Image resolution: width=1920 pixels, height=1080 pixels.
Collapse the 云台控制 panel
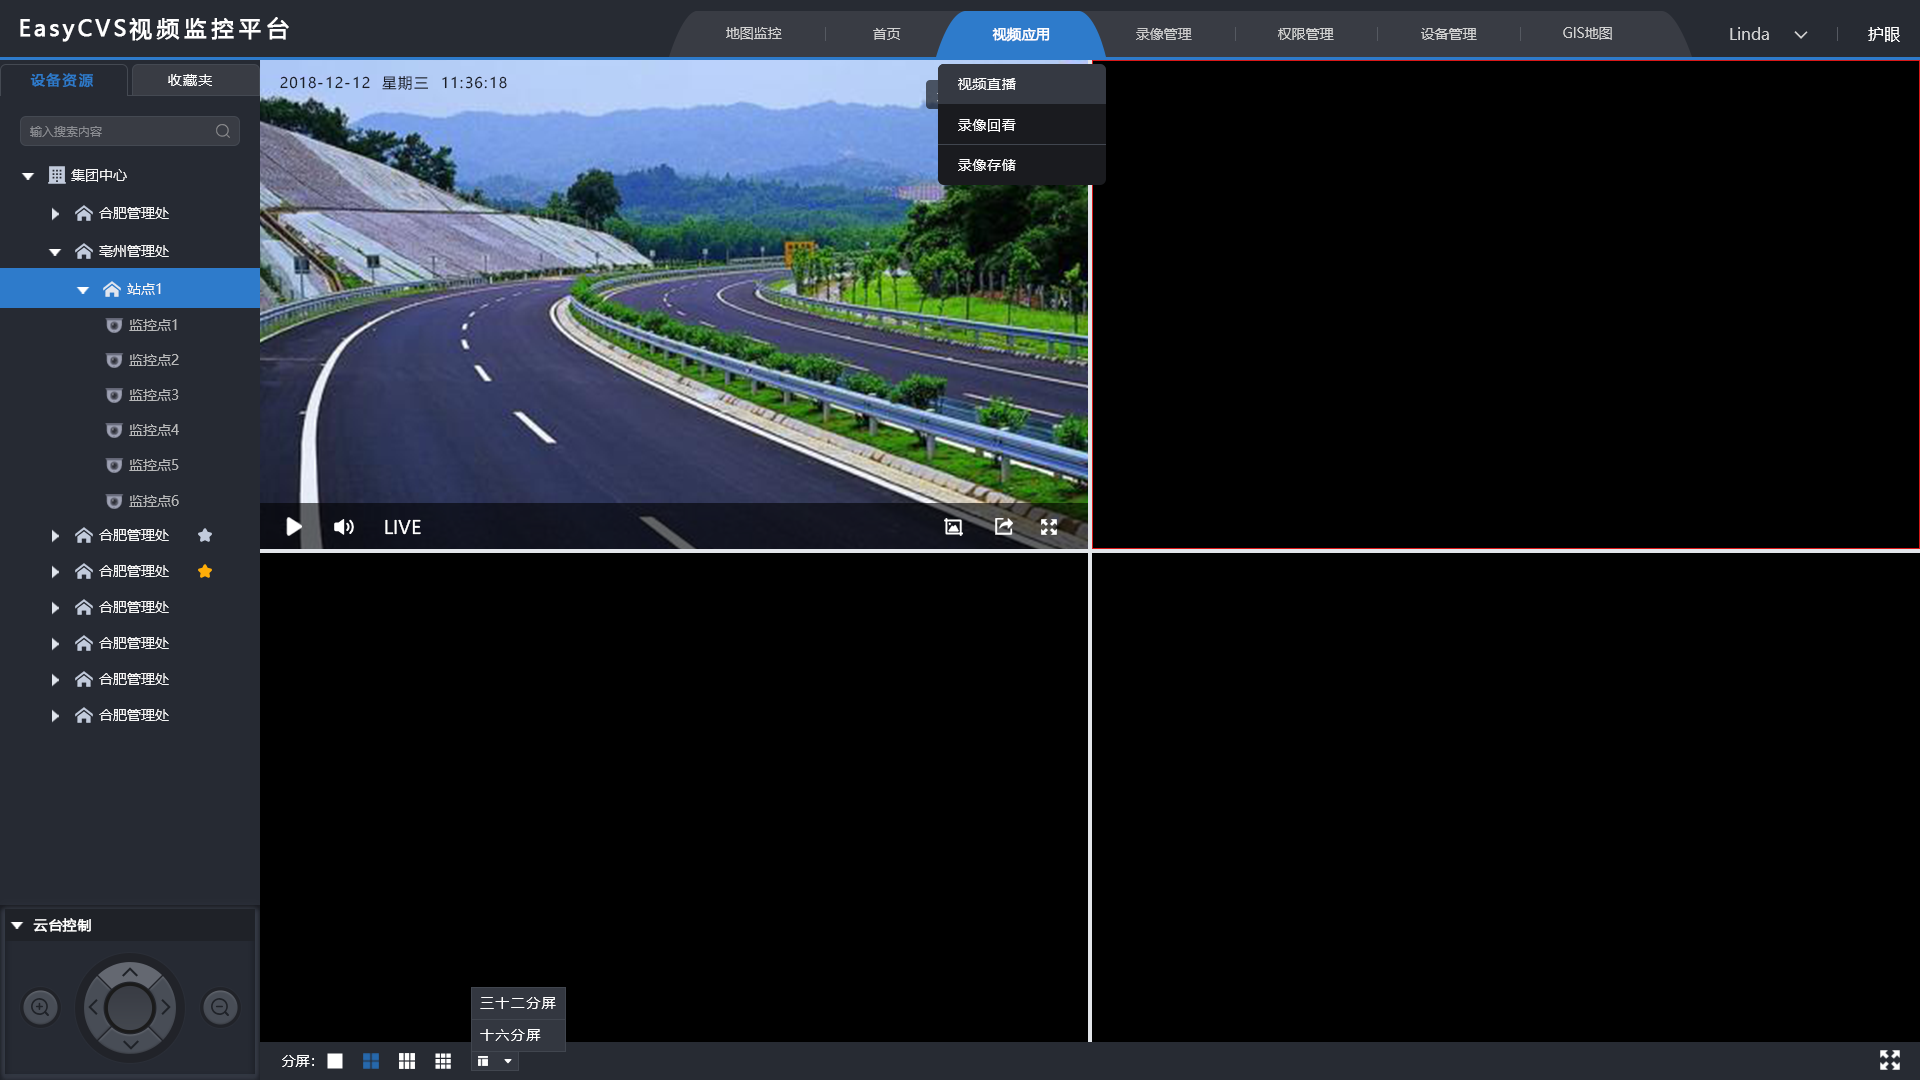[17, 926]
